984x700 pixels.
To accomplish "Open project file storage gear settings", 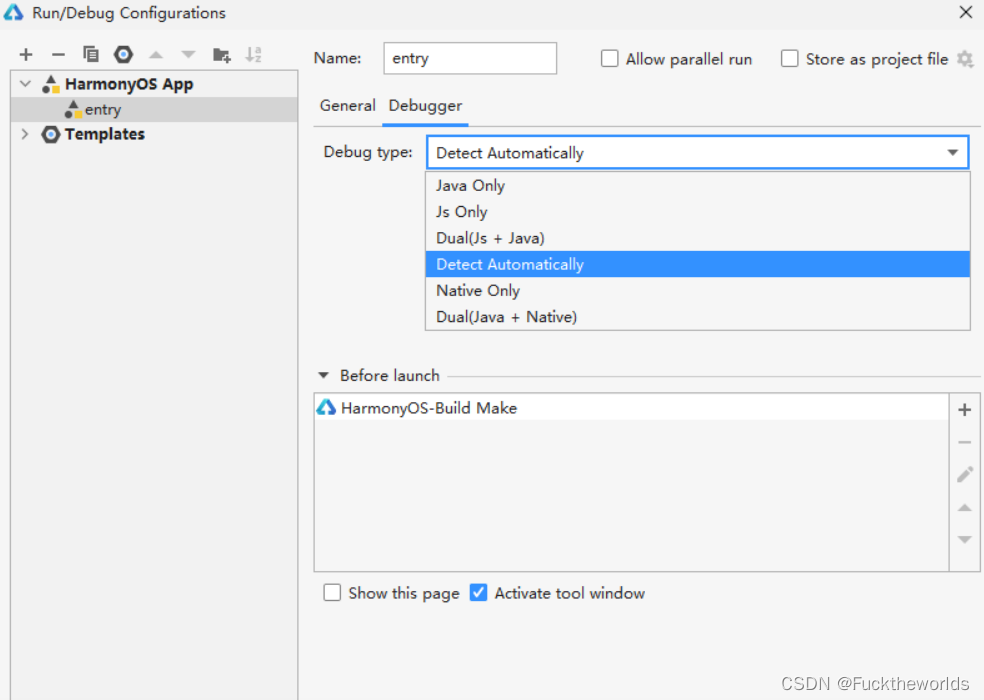I will click(965, 60).
